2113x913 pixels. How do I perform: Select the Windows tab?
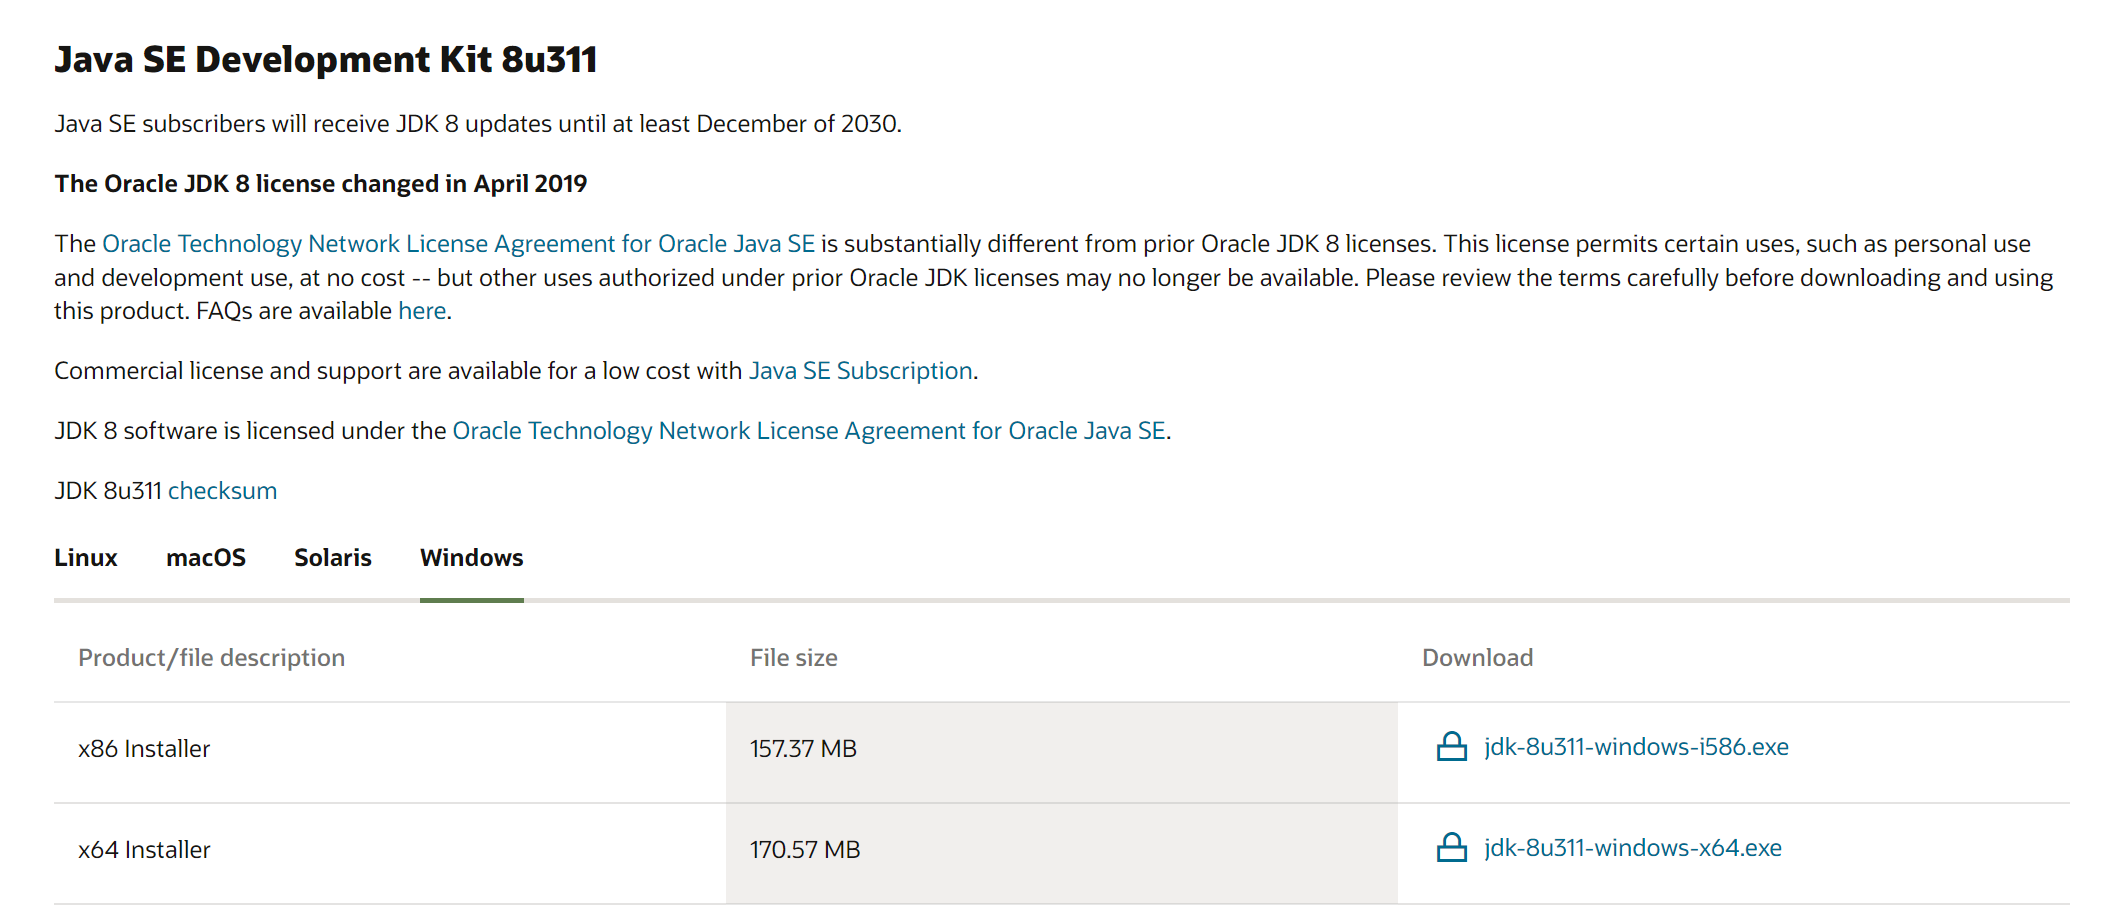pos(472,558)
